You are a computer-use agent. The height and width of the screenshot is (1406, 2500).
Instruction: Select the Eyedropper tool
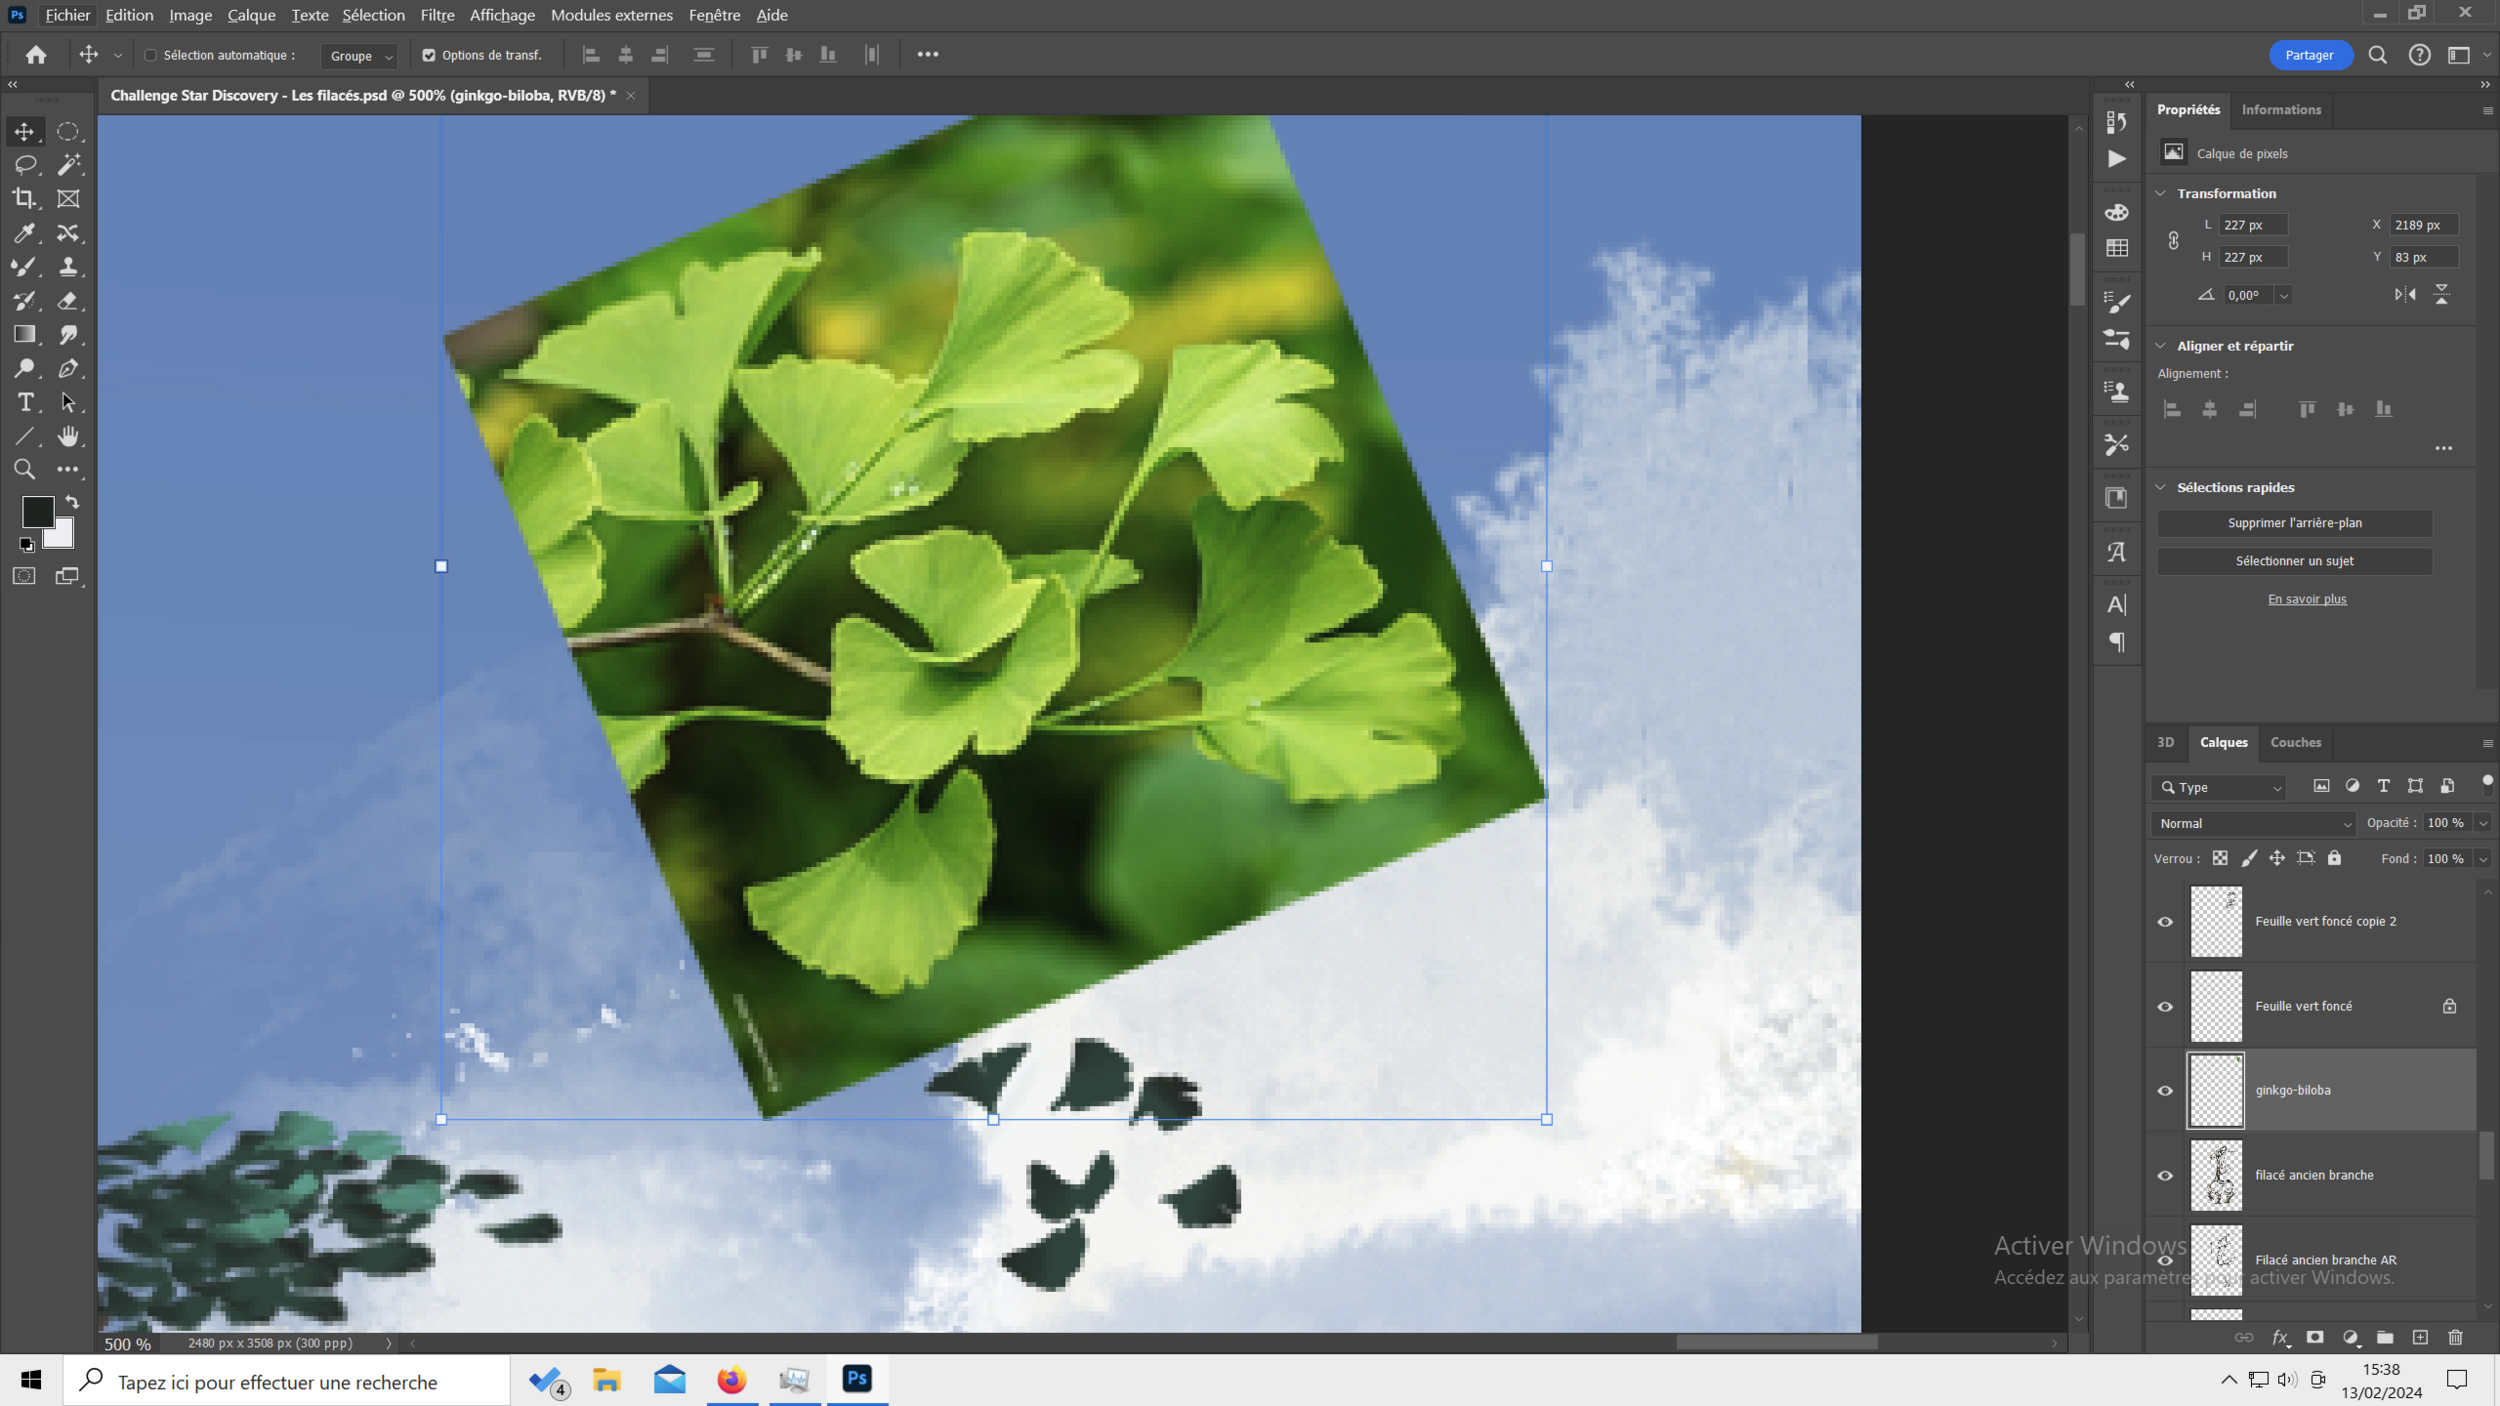tap(24, 233)
